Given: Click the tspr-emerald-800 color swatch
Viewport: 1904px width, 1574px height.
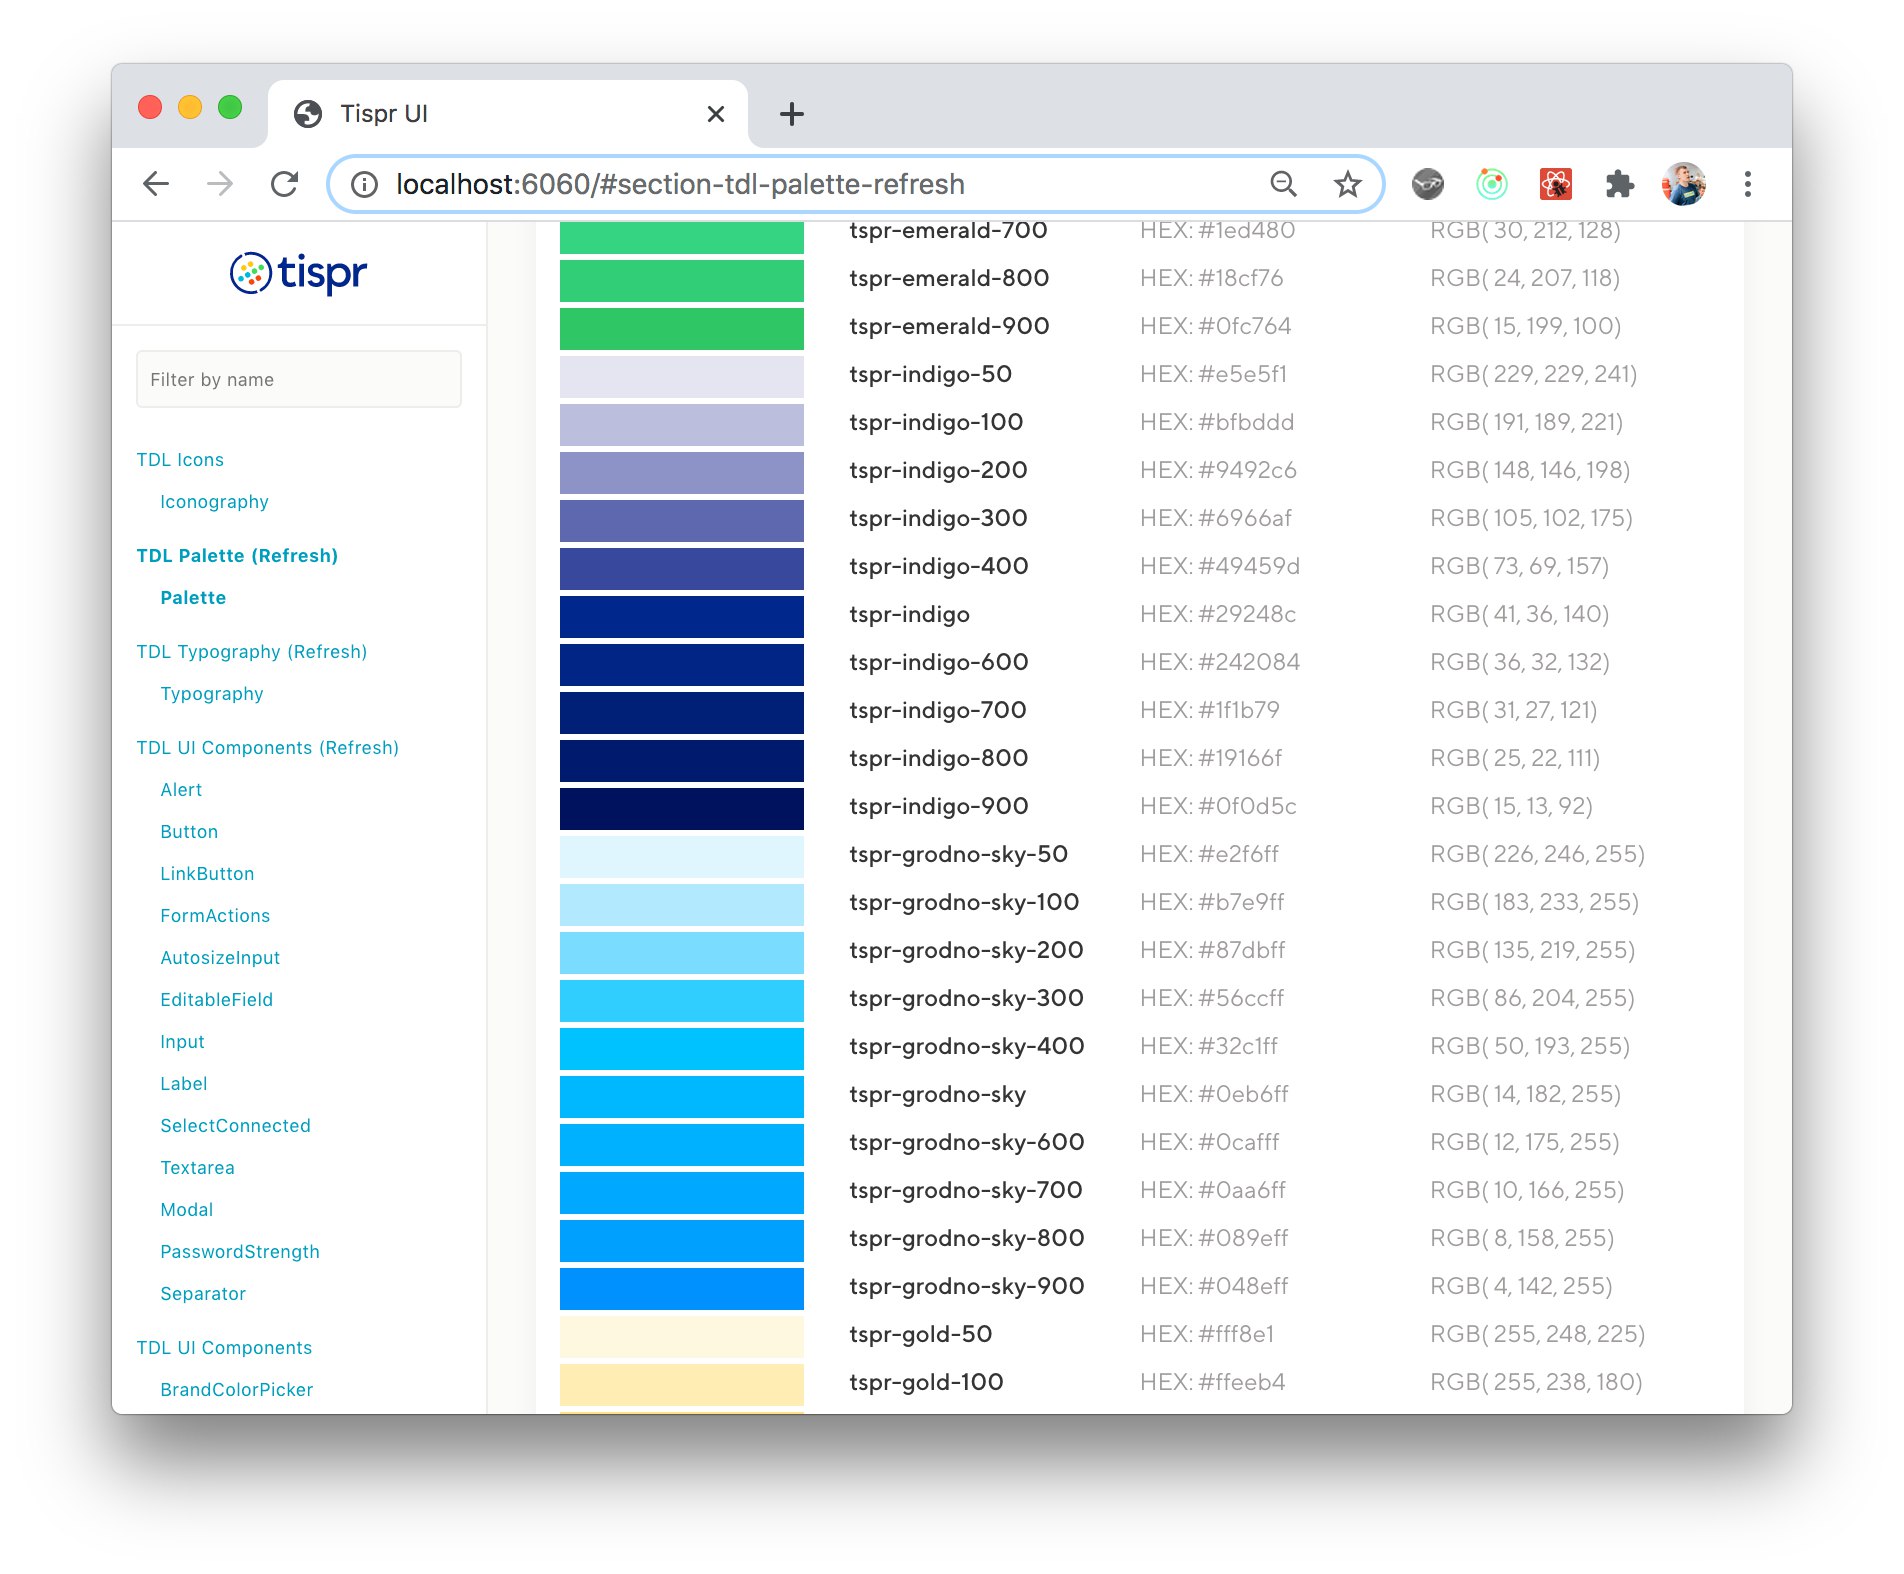Looking at the screenshot, I should click(681, 280).
